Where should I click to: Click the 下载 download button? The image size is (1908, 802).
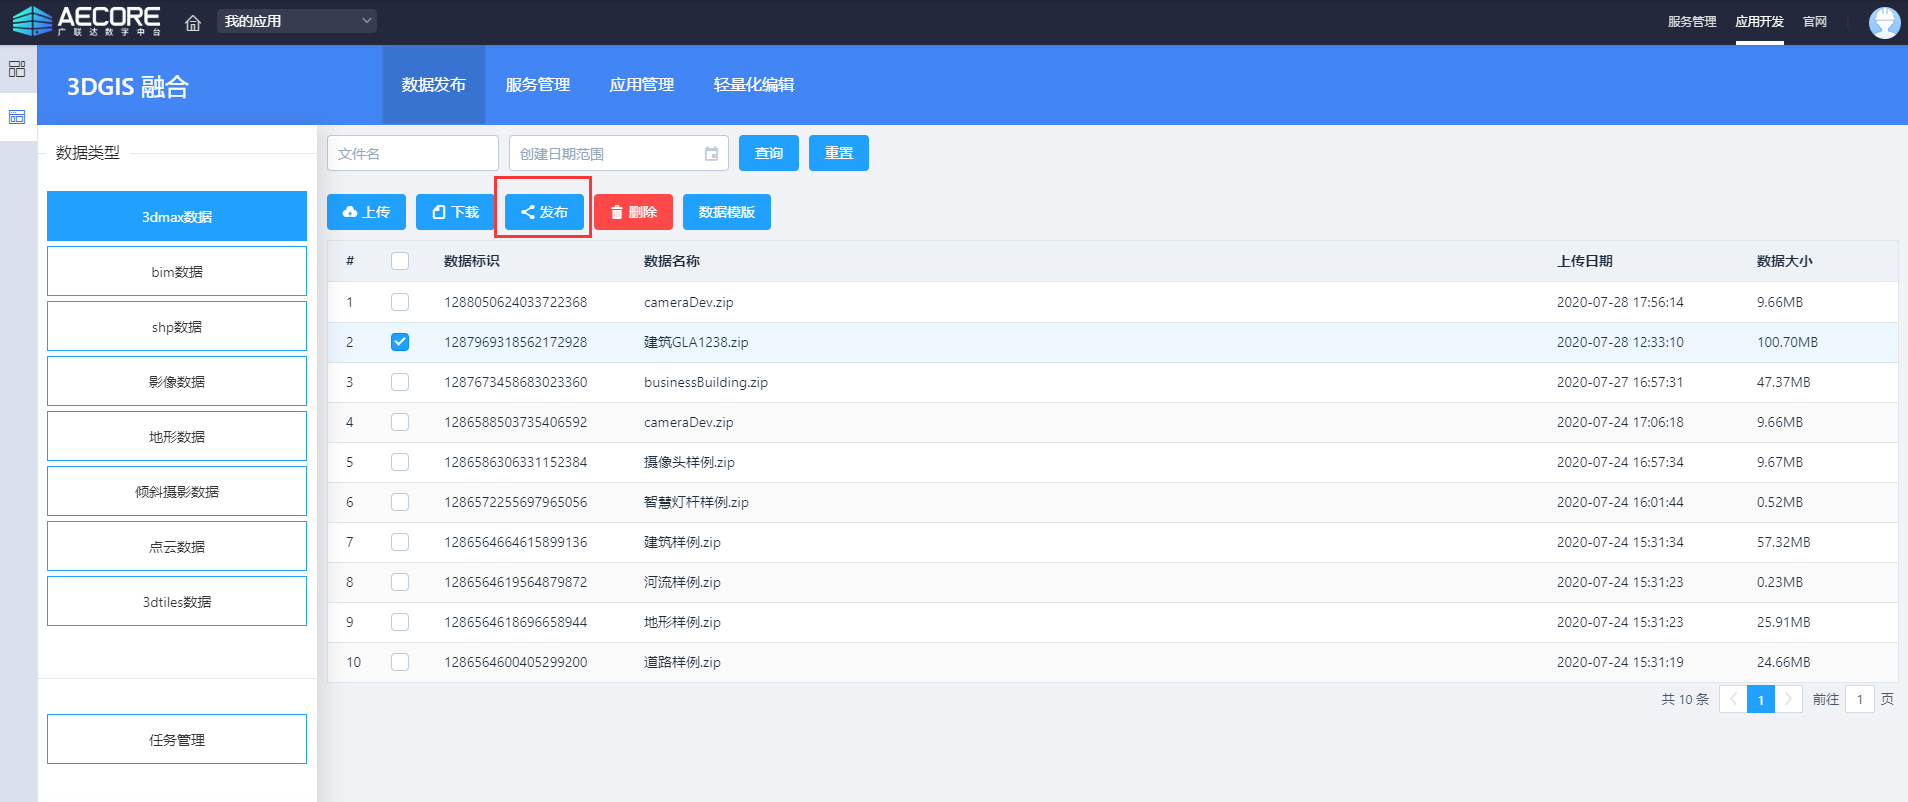(x=455, y=212)
